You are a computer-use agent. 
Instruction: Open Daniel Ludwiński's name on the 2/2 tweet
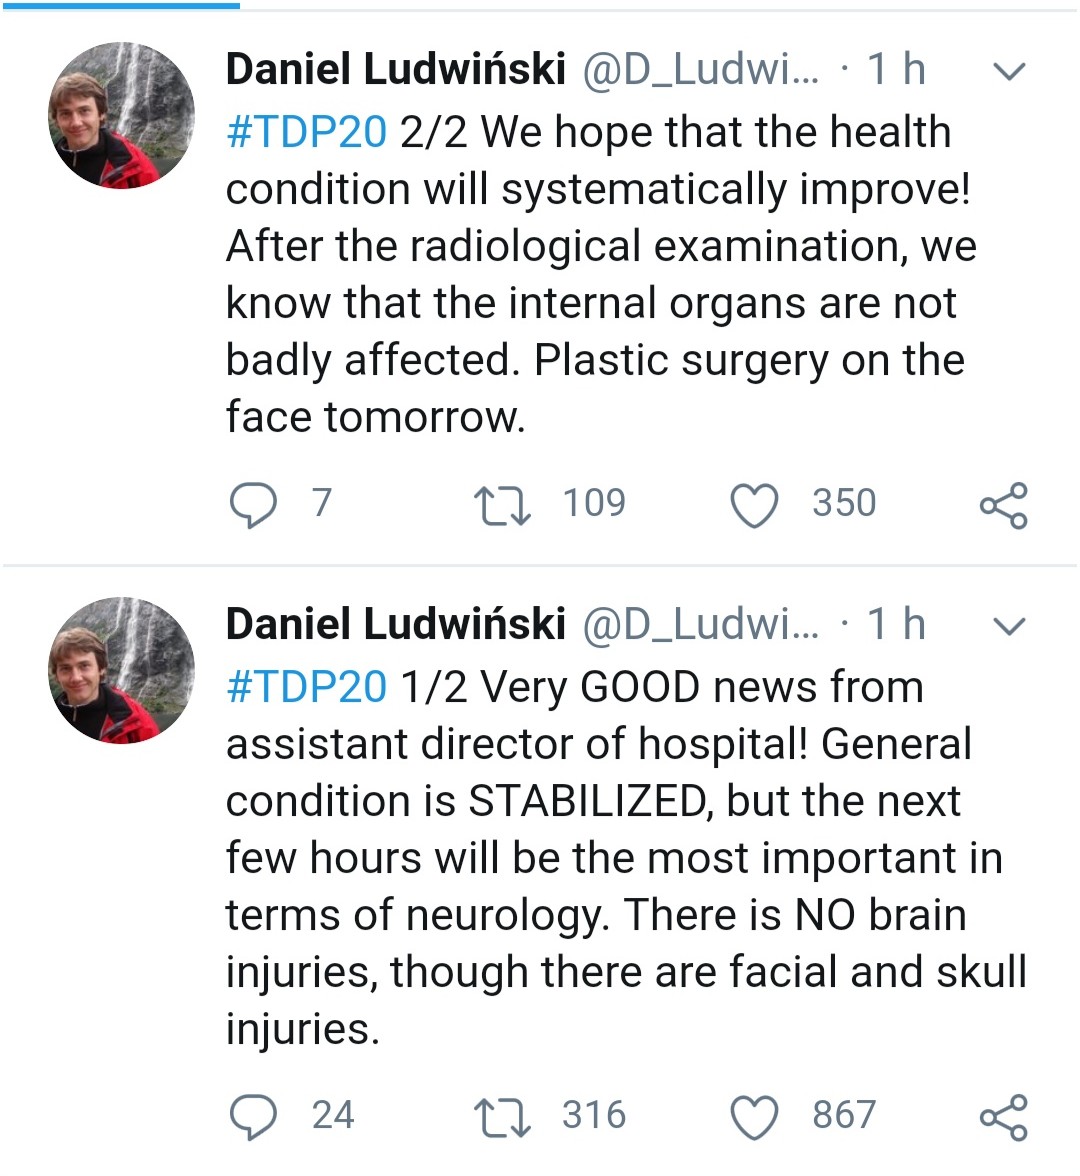396,69
